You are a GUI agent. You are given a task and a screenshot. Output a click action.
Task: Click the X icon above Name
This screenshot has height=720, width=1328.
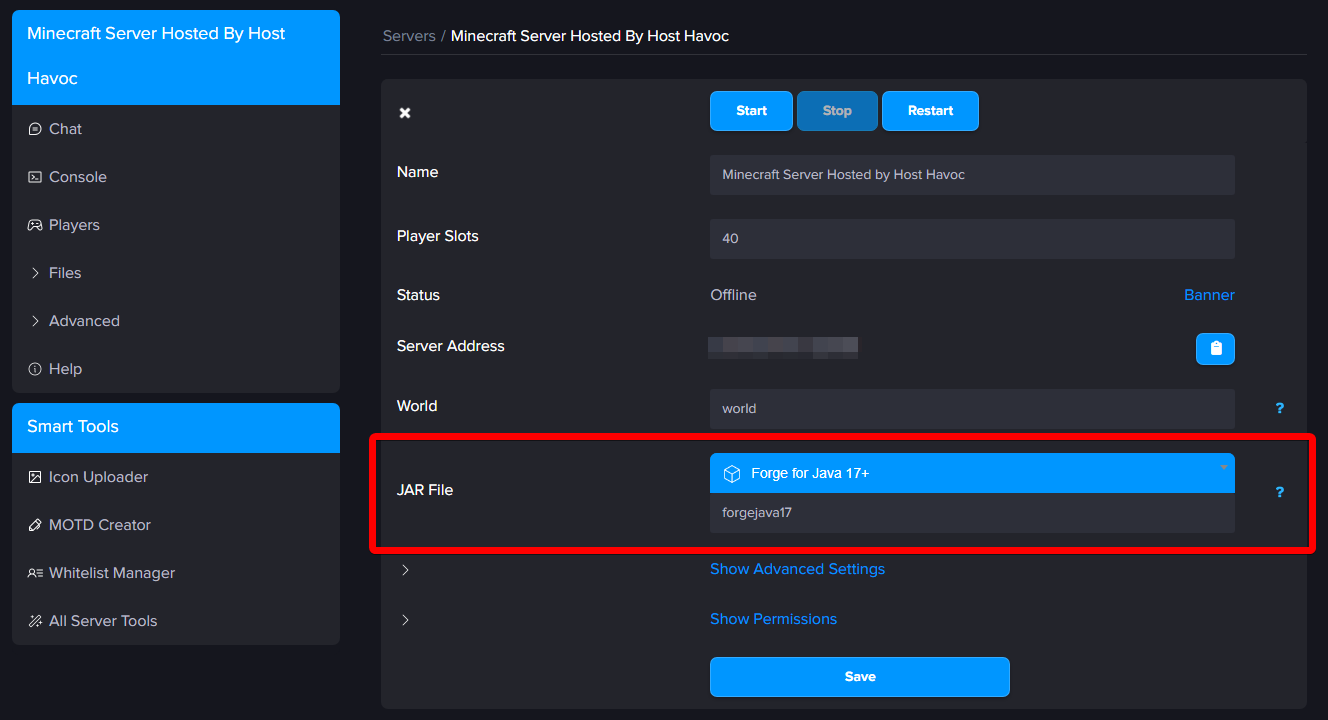pyautogui.click(x=405, y=113)
